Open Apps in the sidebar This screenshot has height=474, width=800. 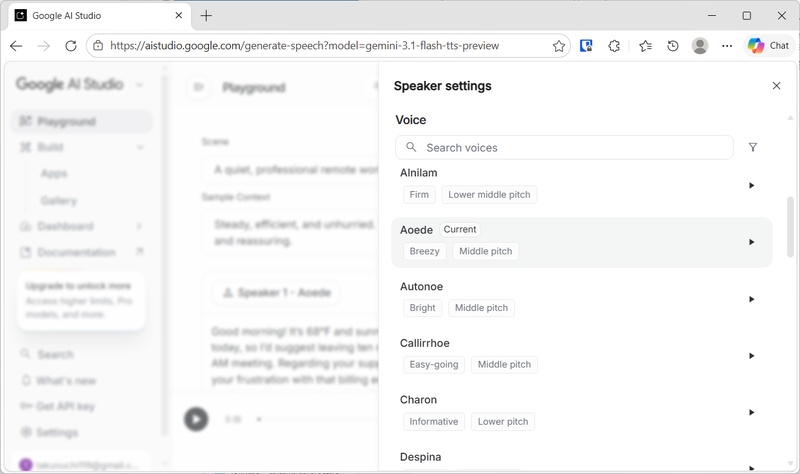54,173
